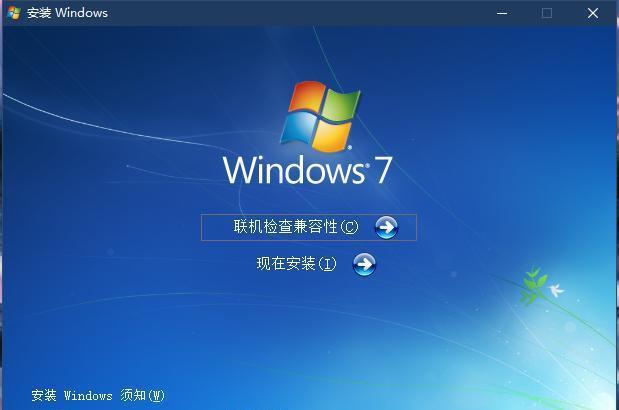
Task: Select the 联机检查兼容性(C) option text
Action: tap(296, 227)
